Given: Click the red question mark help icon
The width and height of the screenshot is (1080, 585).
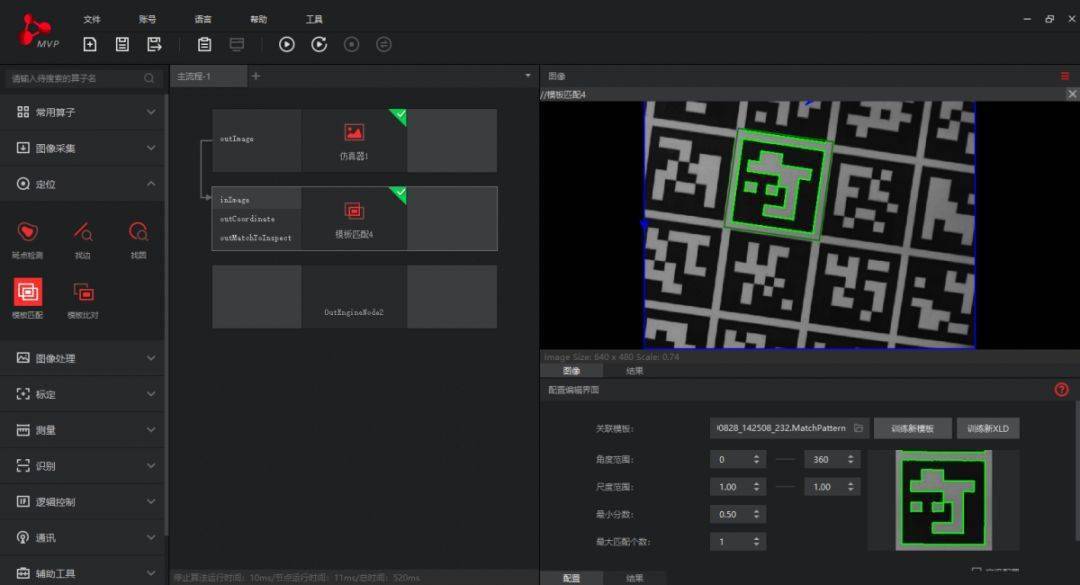Looking at the screenshot, I should (x=1061, y=390).
